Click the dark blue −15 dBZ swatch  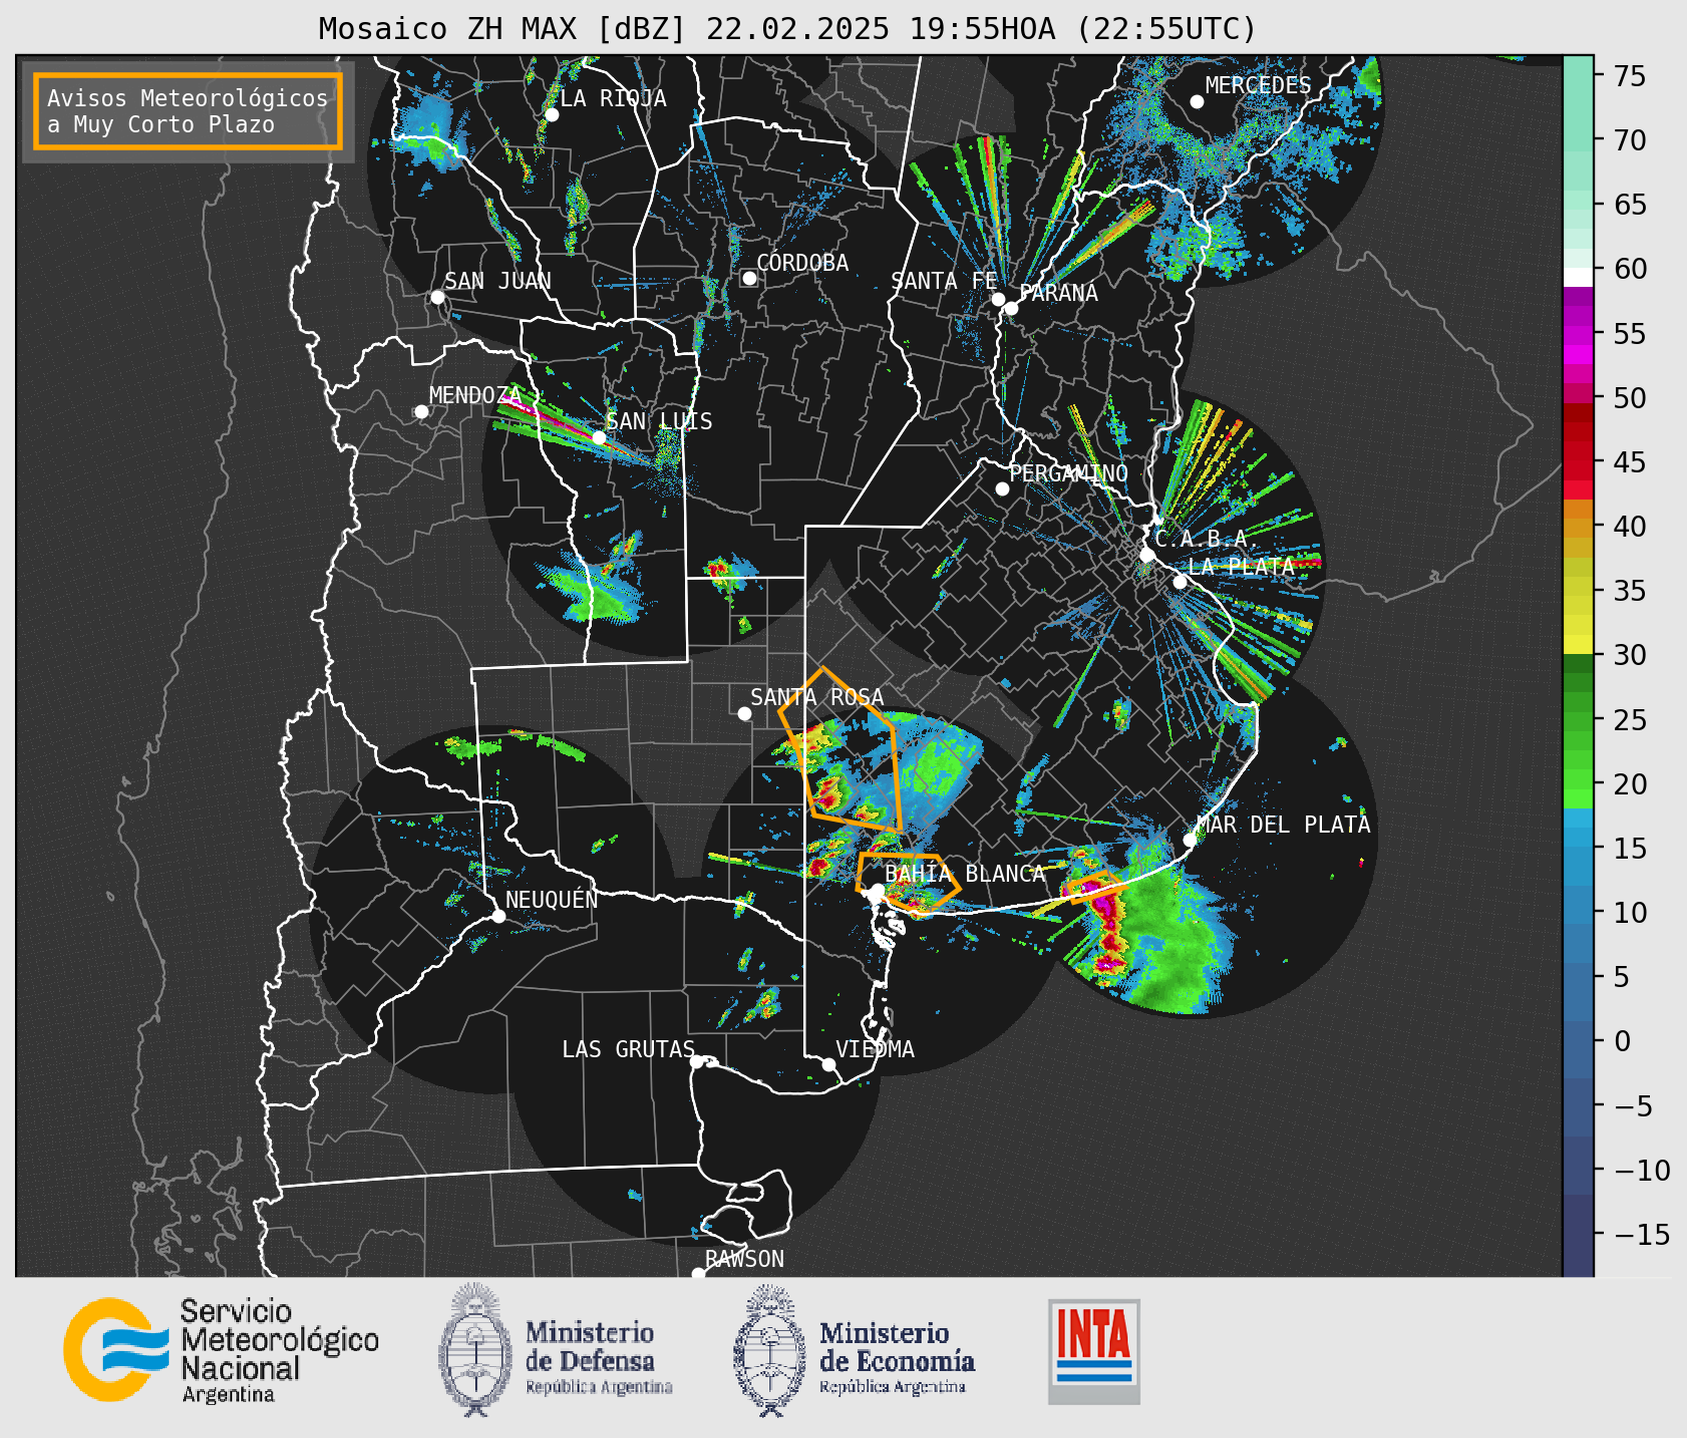point(1578,1235)
